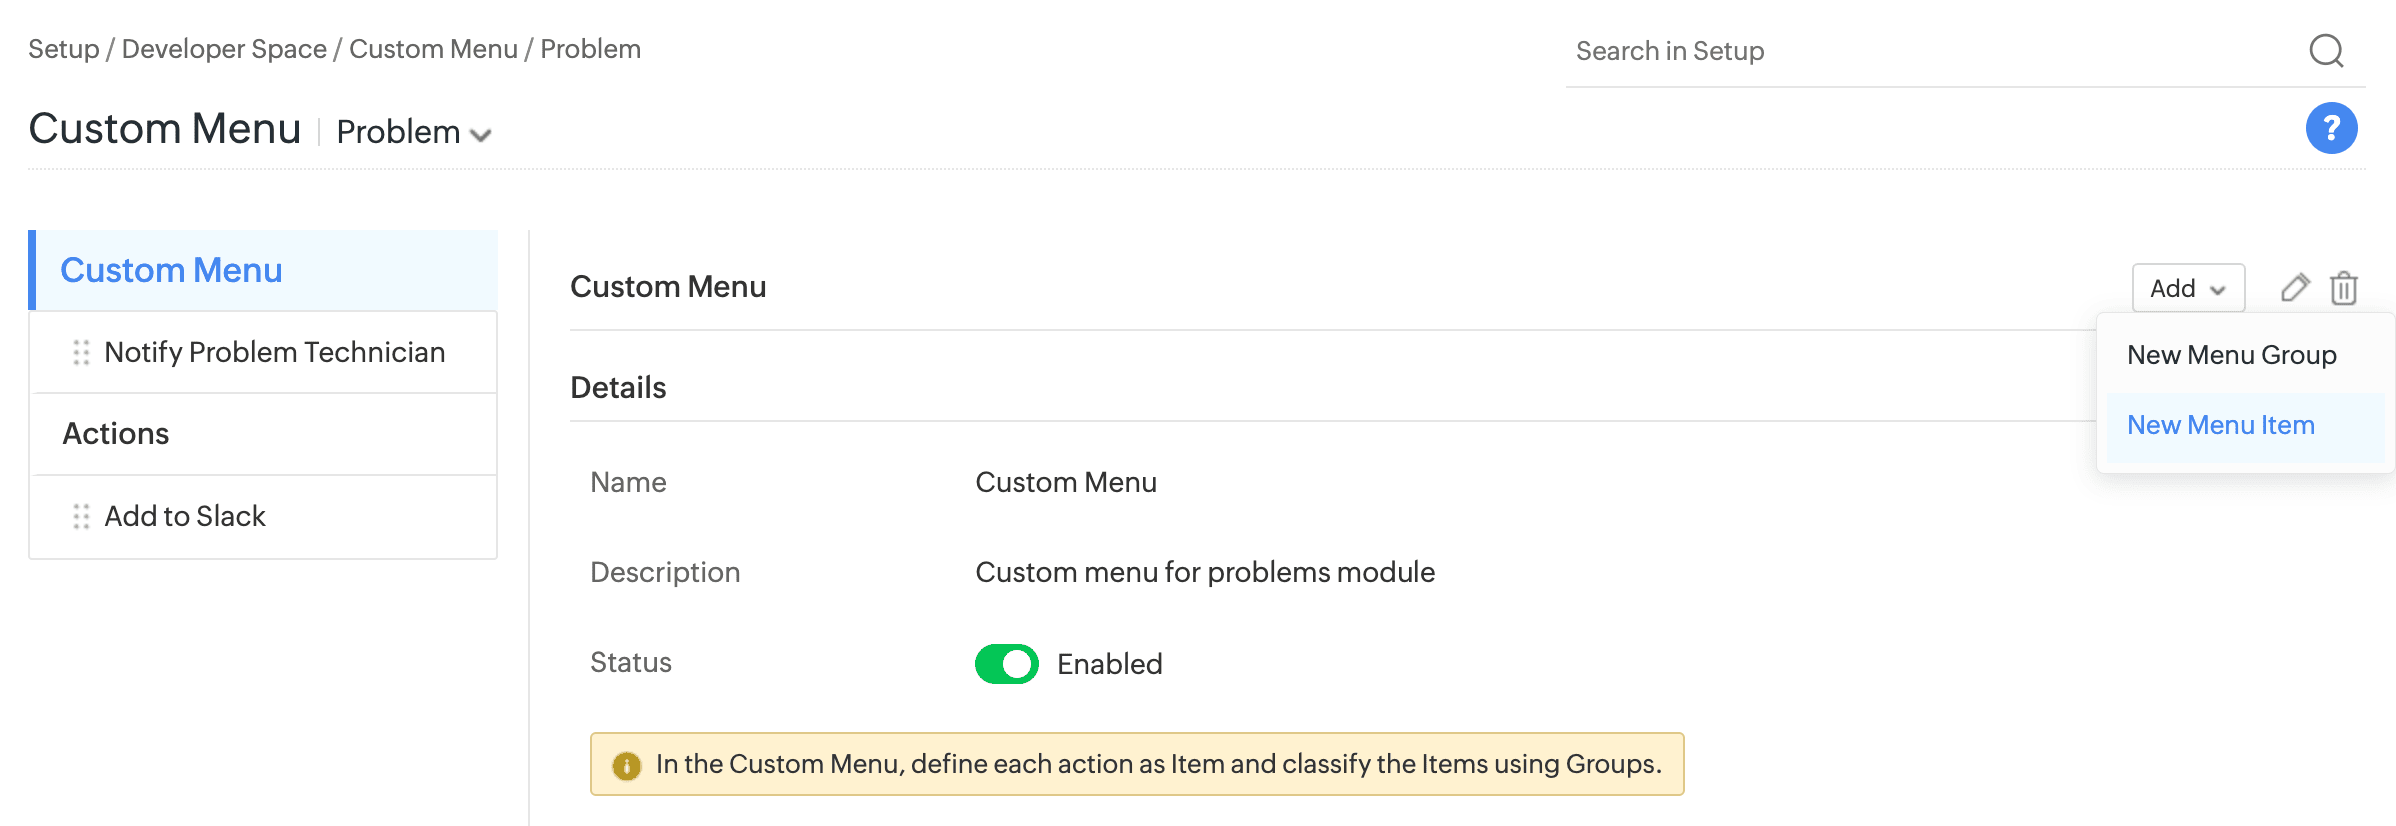Click the pencil edit icon
This screenshot has width=2396, height=826.
(2295, 288)
